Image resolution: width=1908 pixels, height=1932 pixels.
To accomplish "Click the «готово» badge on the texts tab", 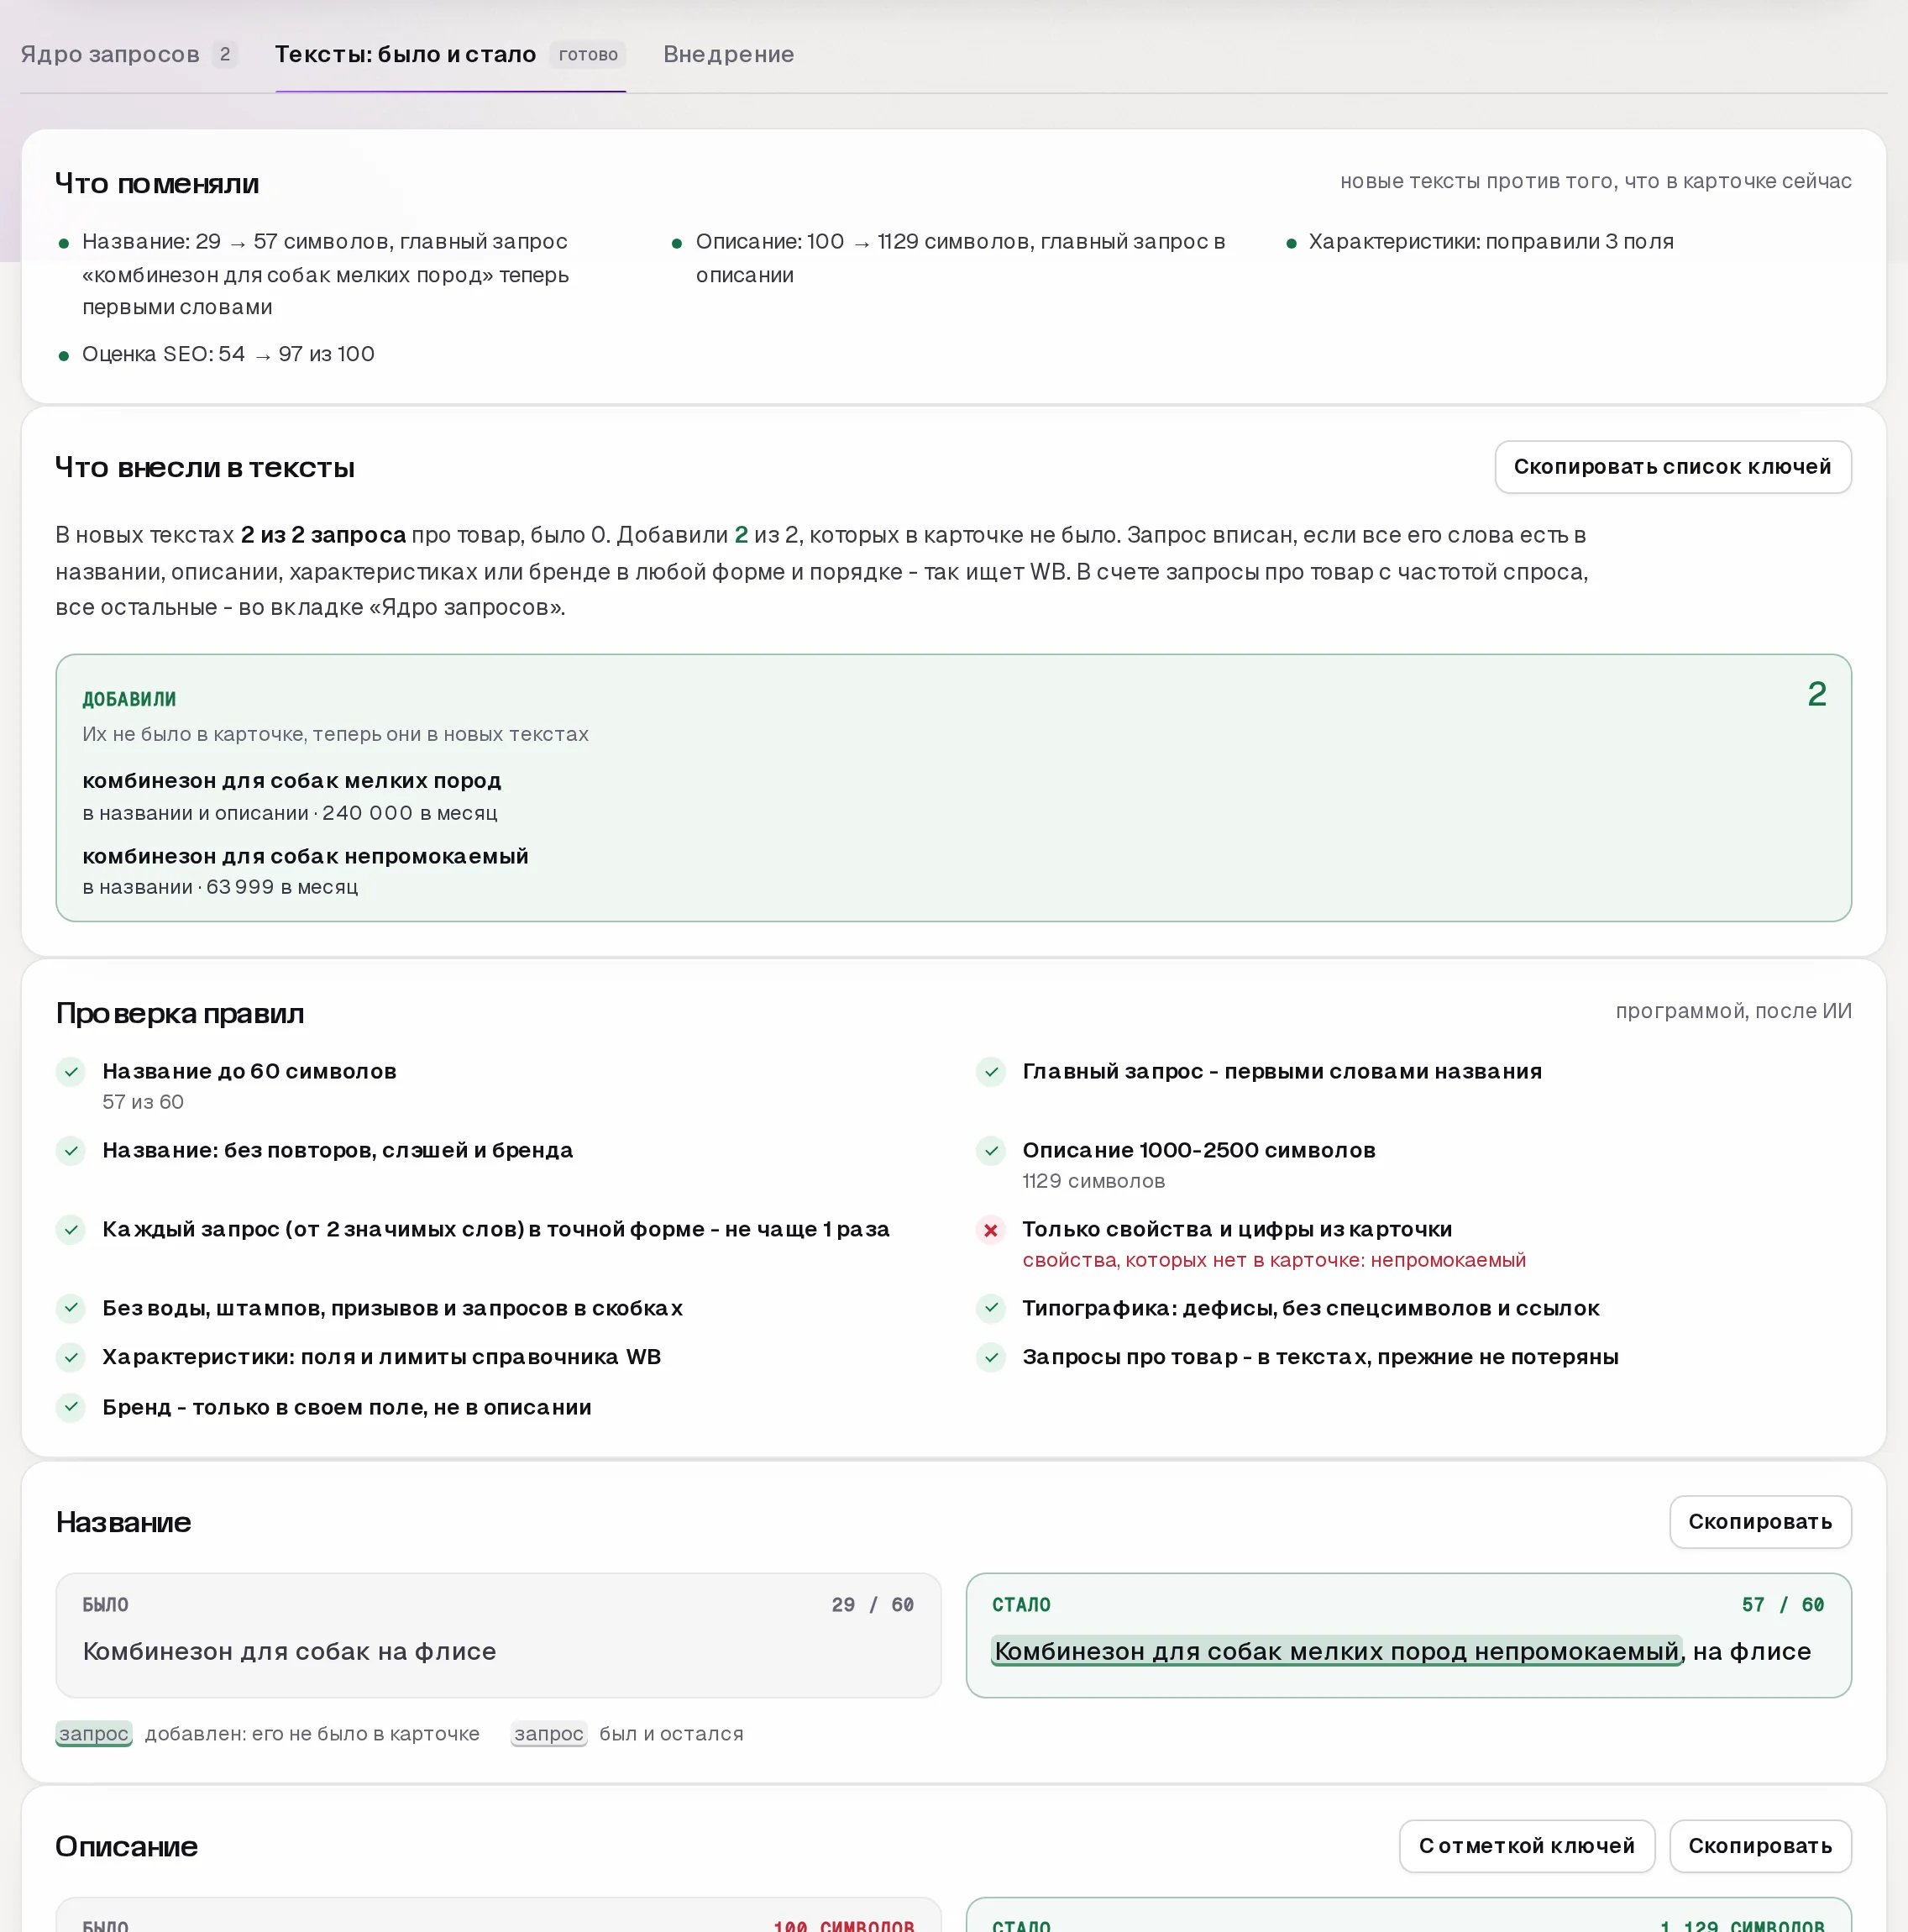I will pos(588,55).
